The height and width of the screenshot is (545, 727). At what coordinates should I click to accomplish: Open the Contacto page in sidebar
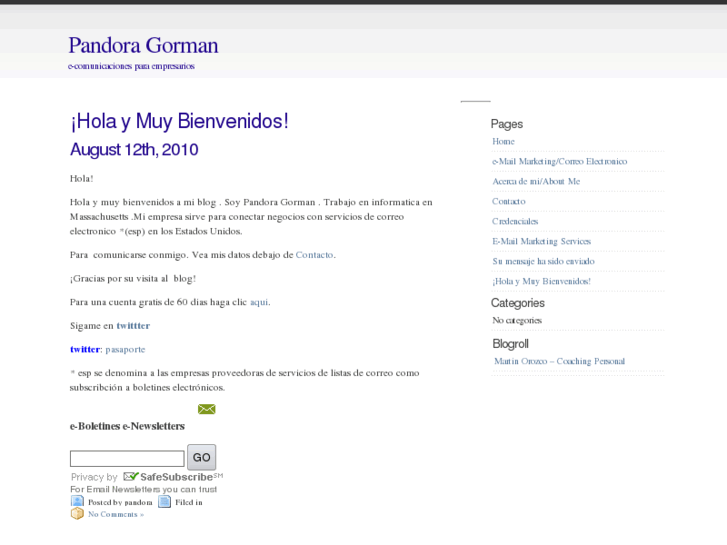[x=509, y=201]
